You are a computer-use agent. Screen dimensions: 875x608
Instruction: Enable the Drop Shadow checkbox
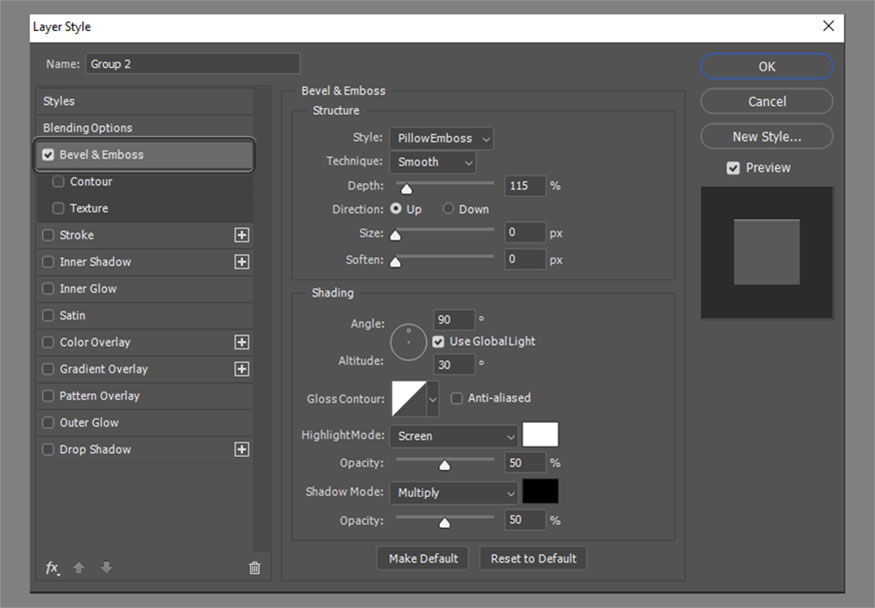tap(48, 449)
